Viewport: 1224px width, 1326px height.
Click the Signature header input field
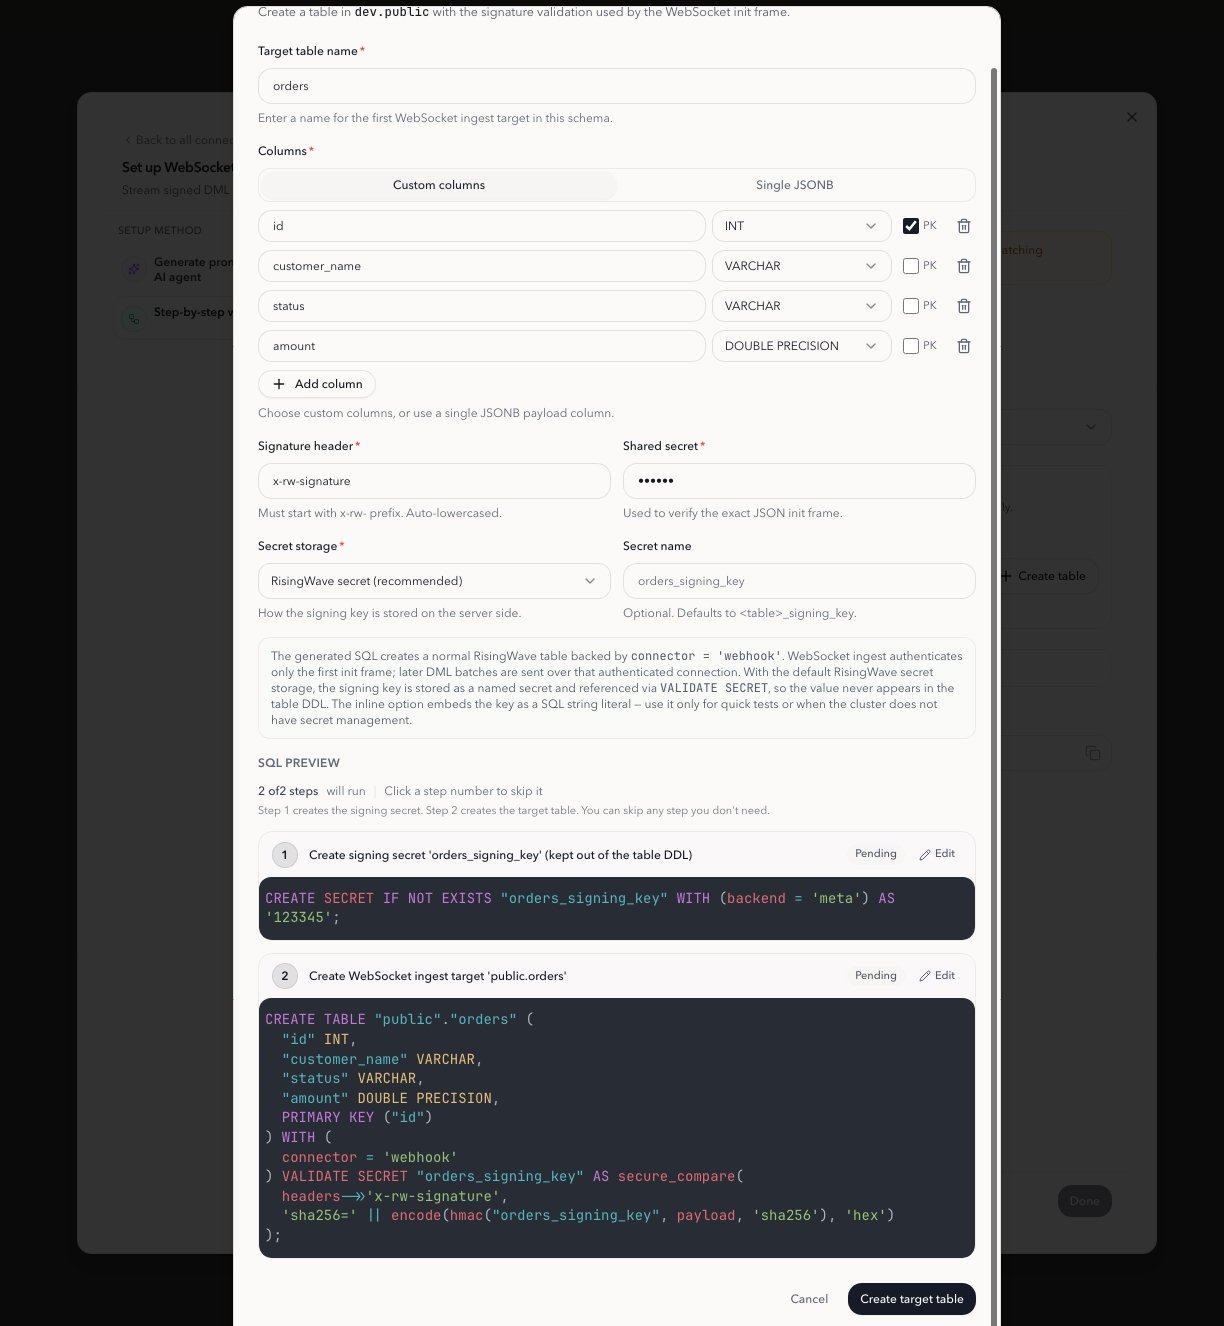pyautogui.click(x=434, y=481)
